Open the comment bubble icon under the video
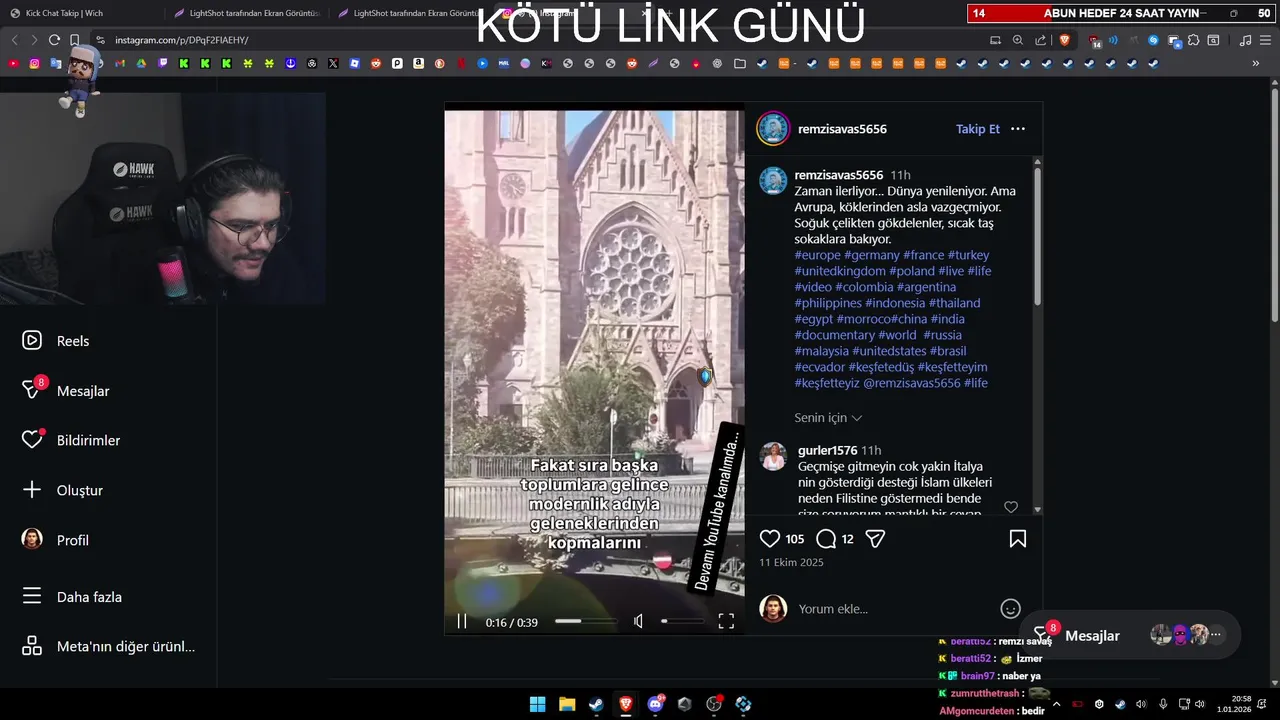This screenshot has height=720, width=1280. (826, 539)
